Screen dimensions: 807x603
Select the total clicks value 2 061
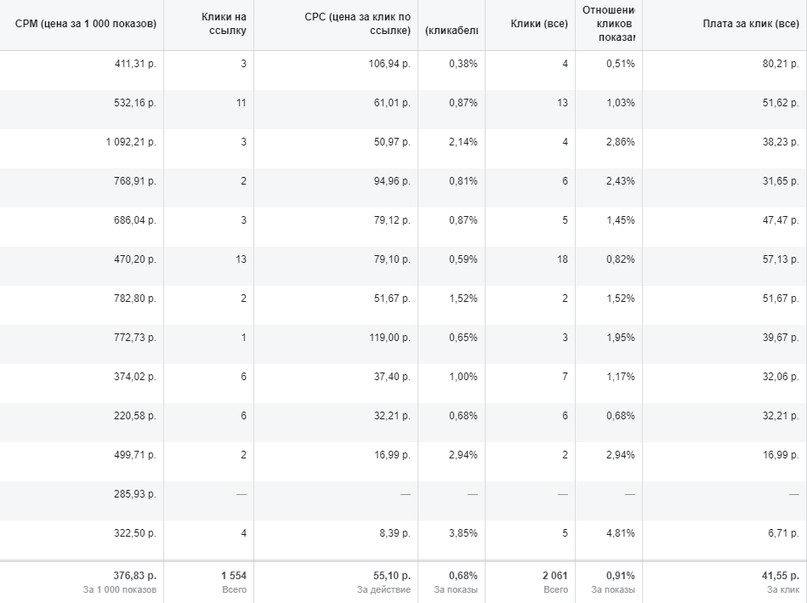tap(555, 575)
